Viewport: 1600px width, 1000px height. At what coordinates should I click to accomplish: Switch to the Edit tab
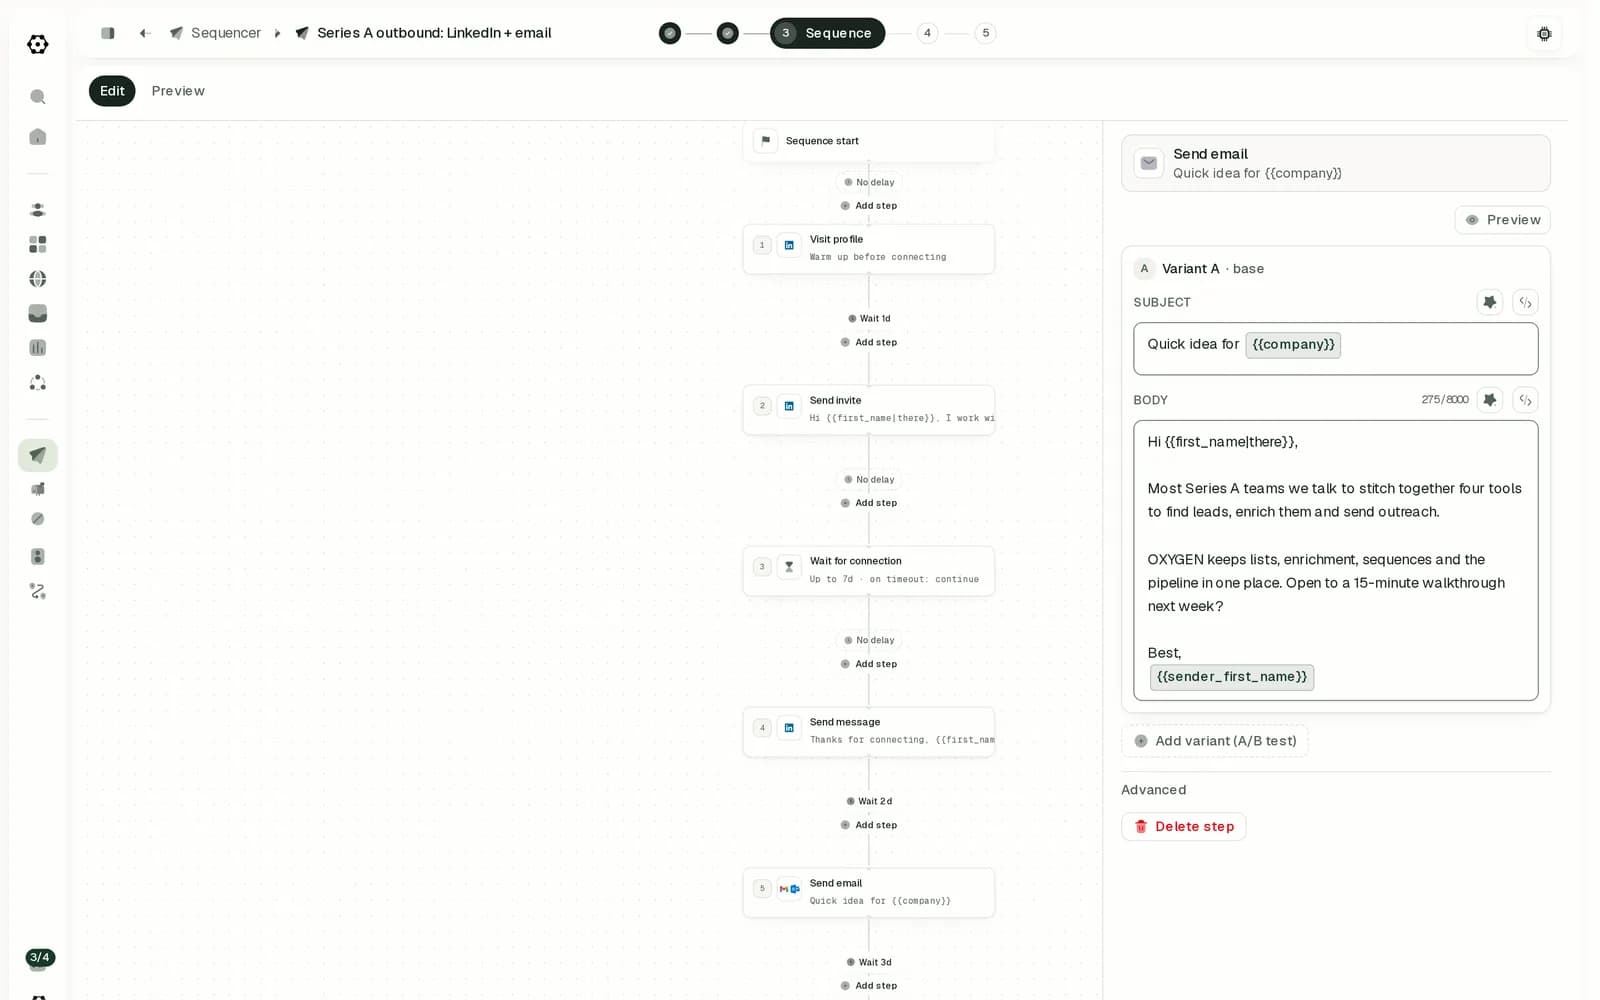pyautogui.click(x=112, y=91)
